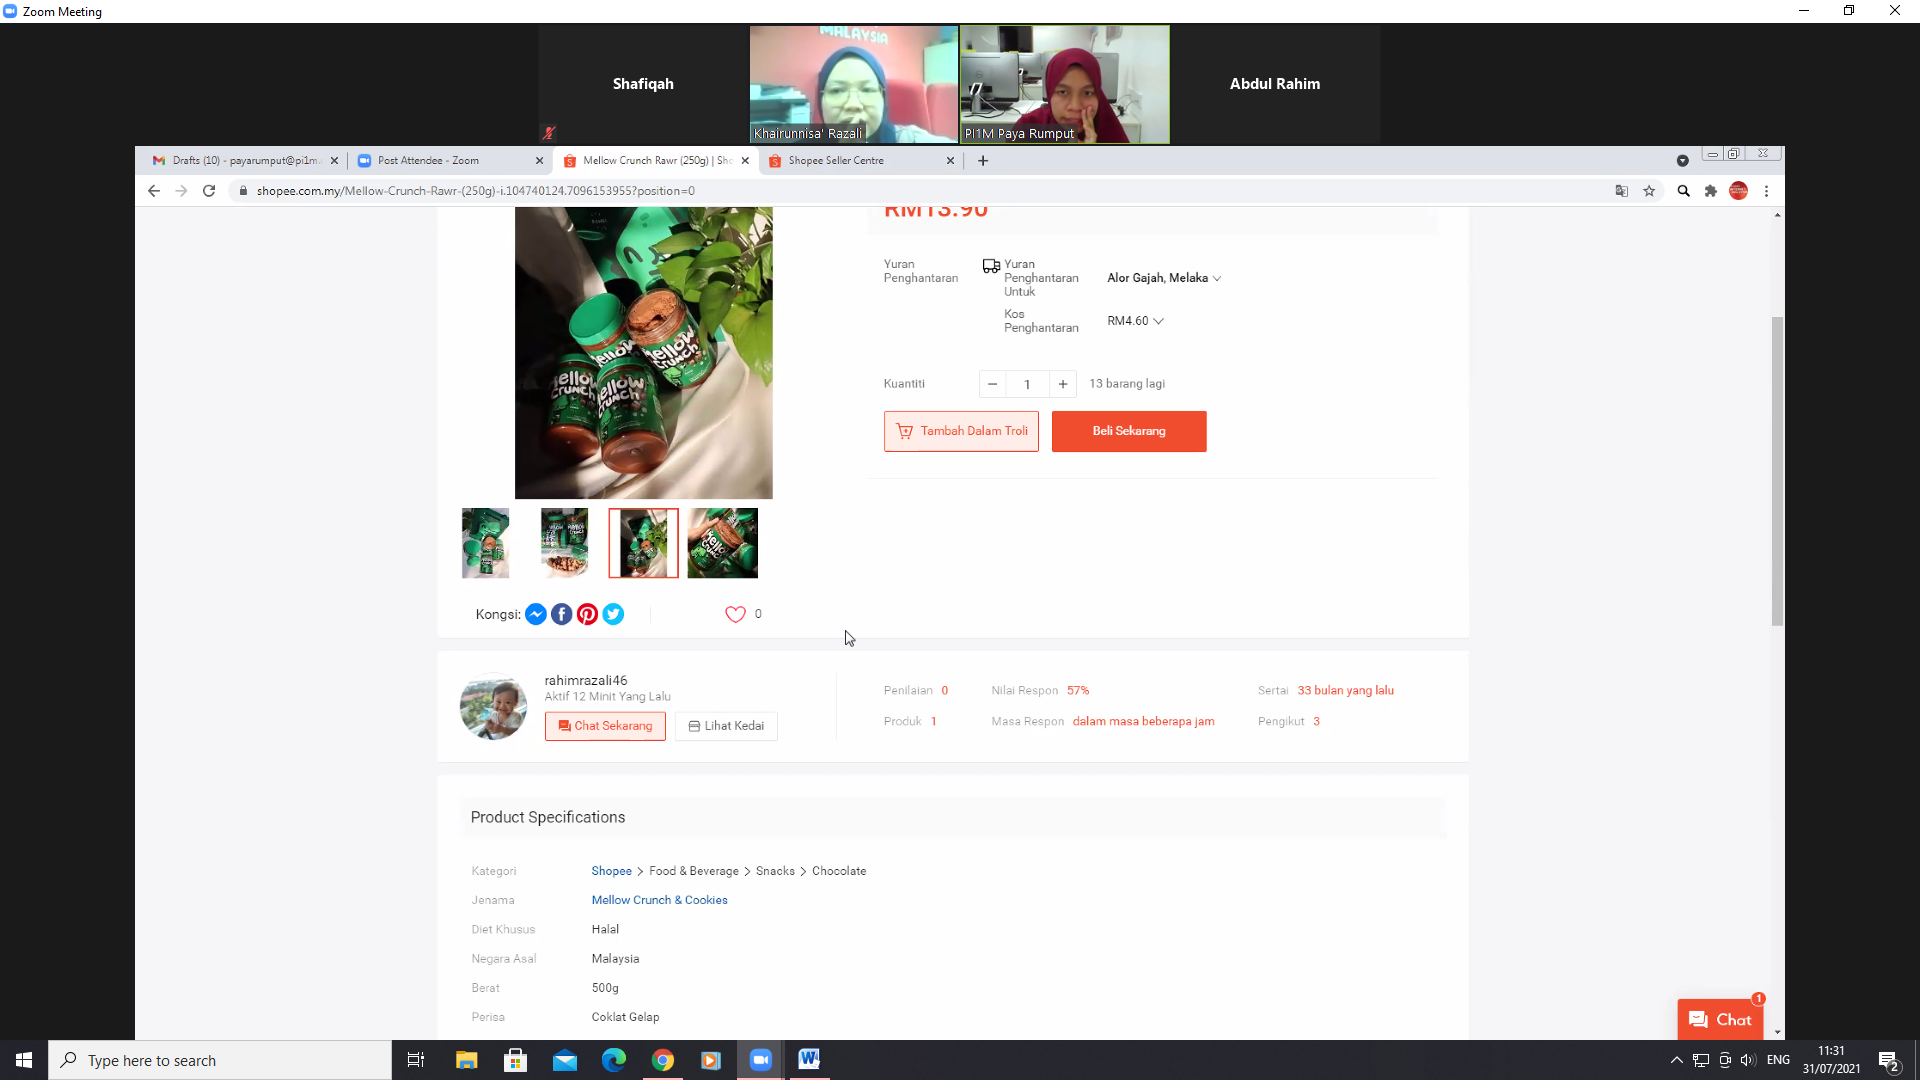Open Shopee Chat floating button
The image size is (1920, 1080).
point(1720,1020)
